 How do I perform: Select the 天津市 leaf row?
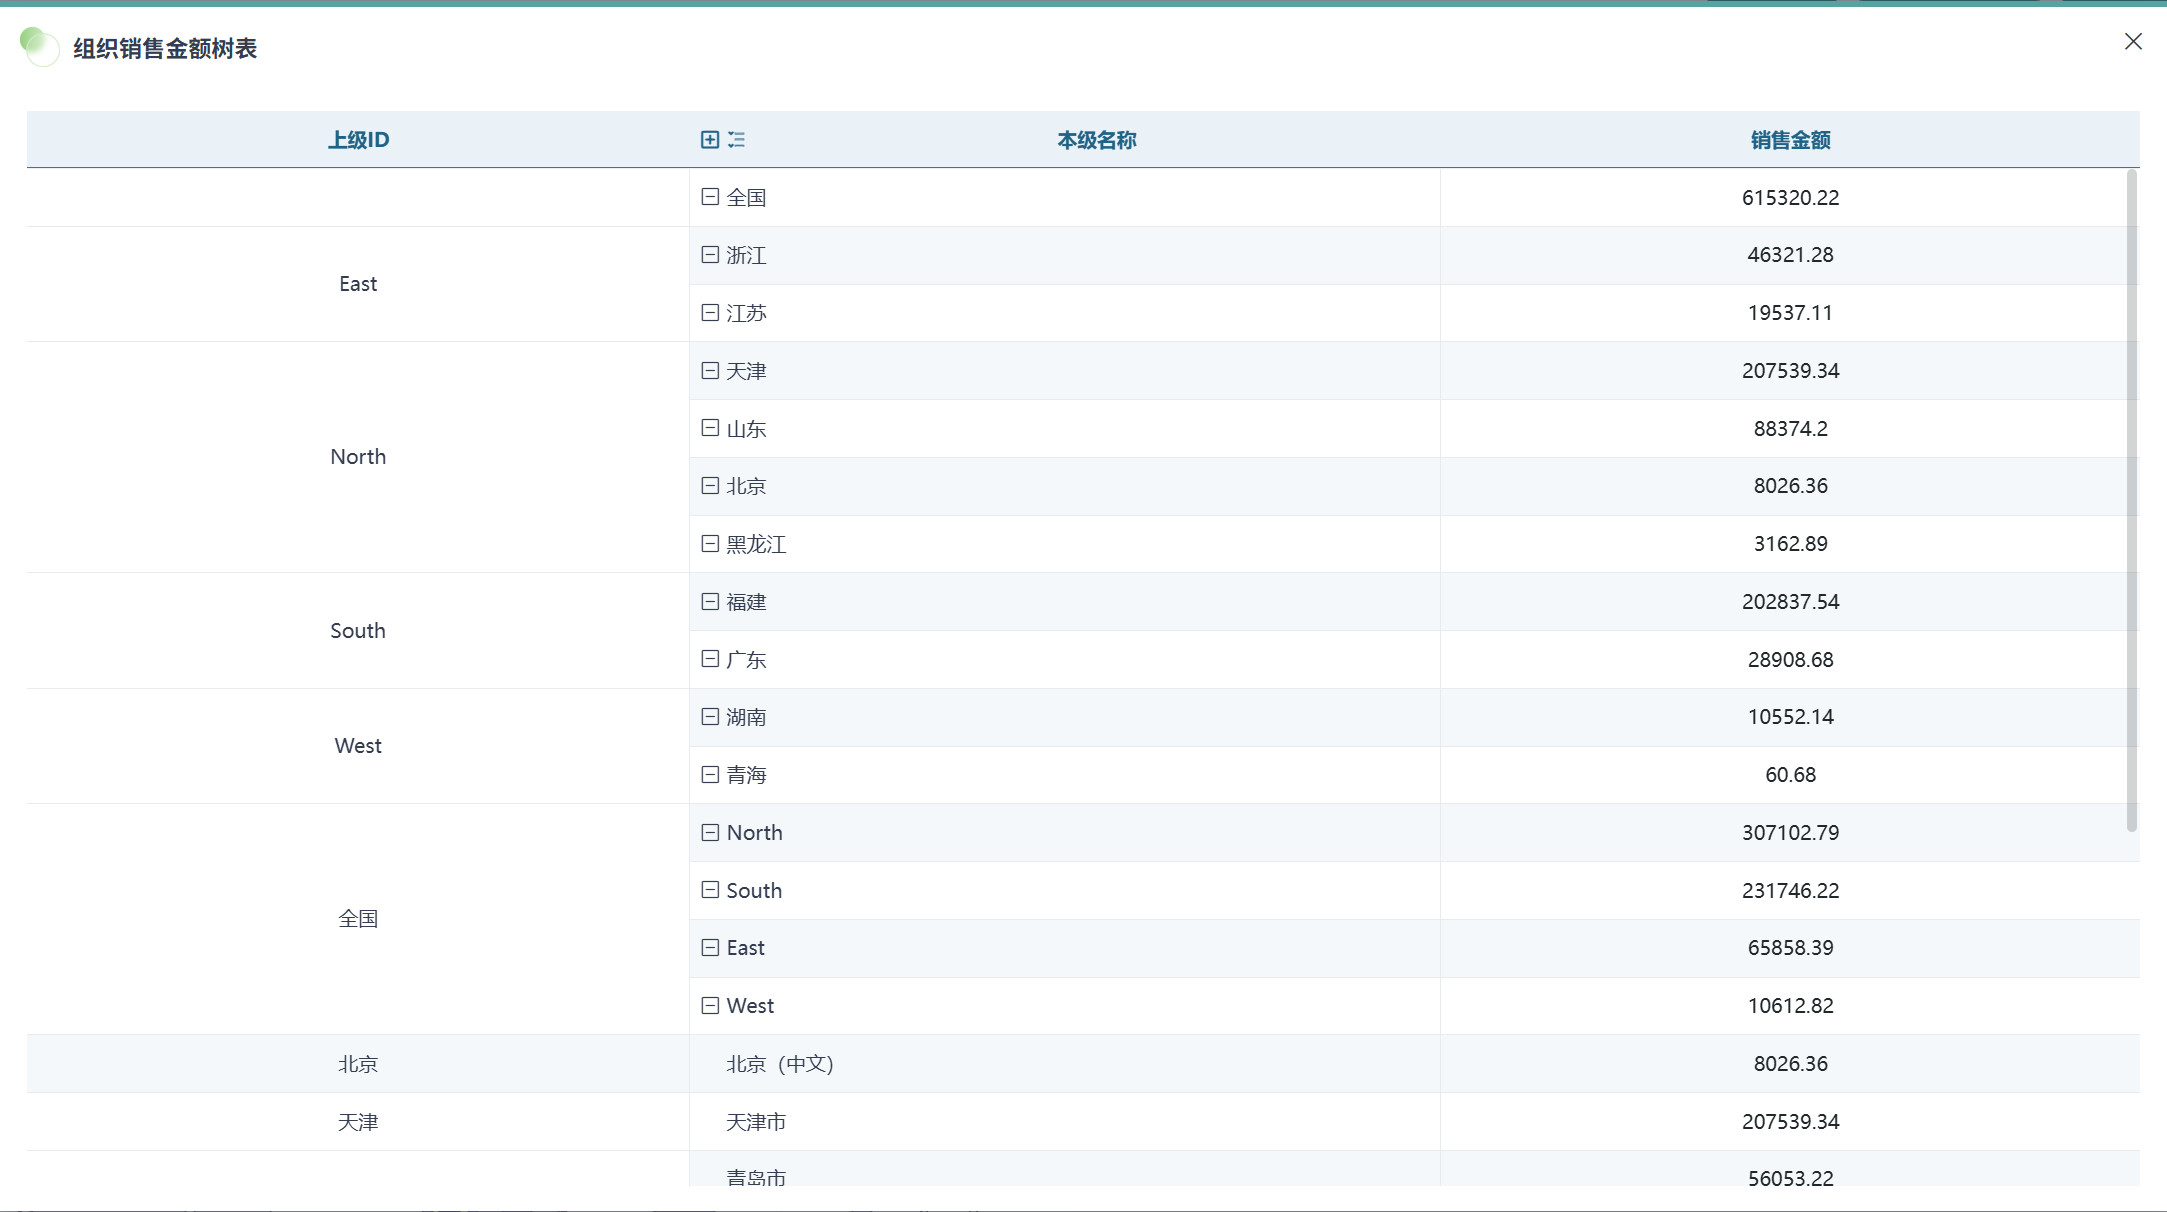point(756,1122)
